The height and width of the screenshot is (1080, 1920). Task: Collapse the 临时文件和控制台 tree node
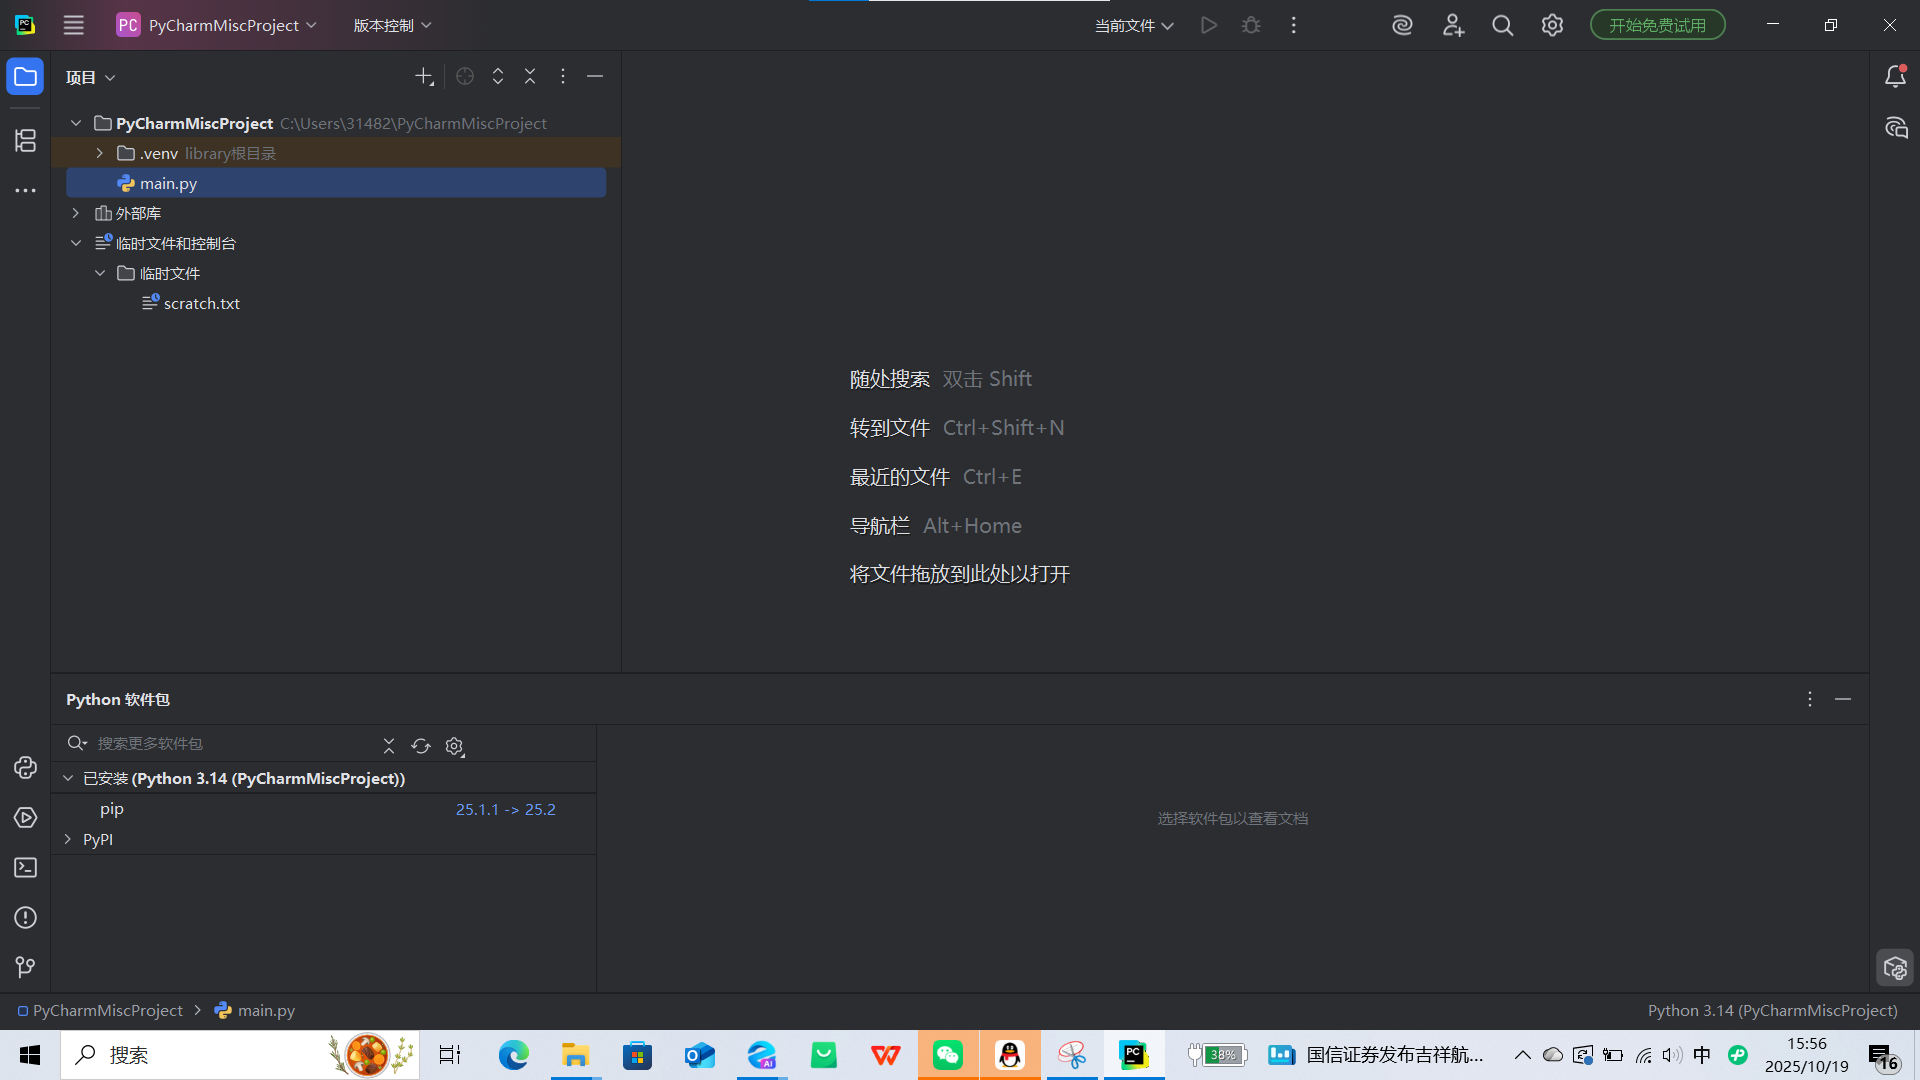click(75, 242)
